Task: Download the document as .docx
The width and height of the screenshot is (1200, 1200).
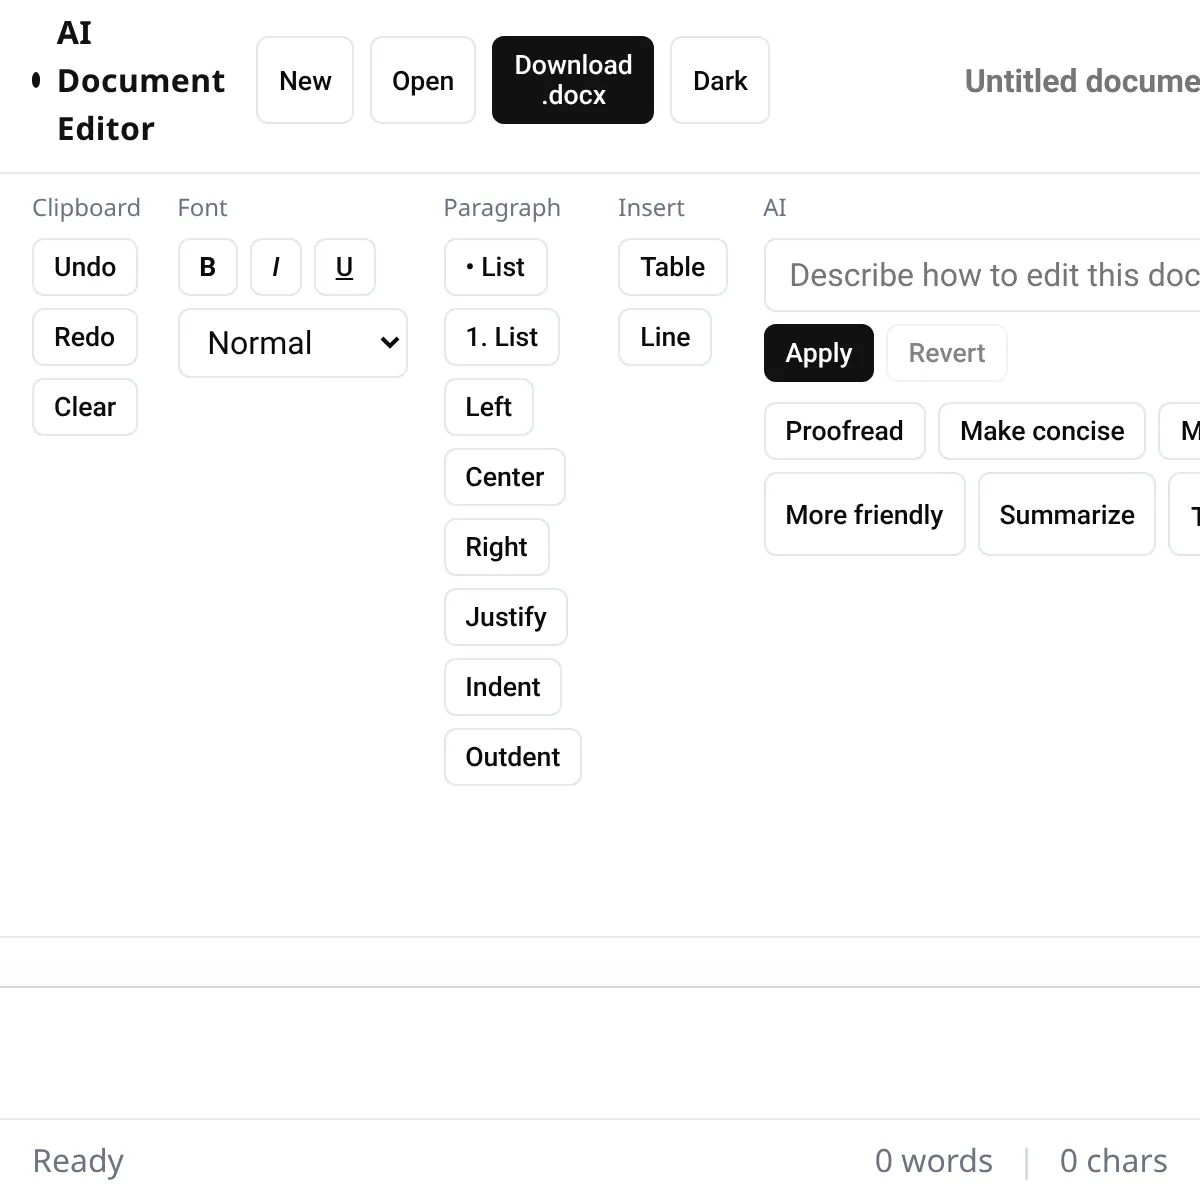Action: point(573,80)
